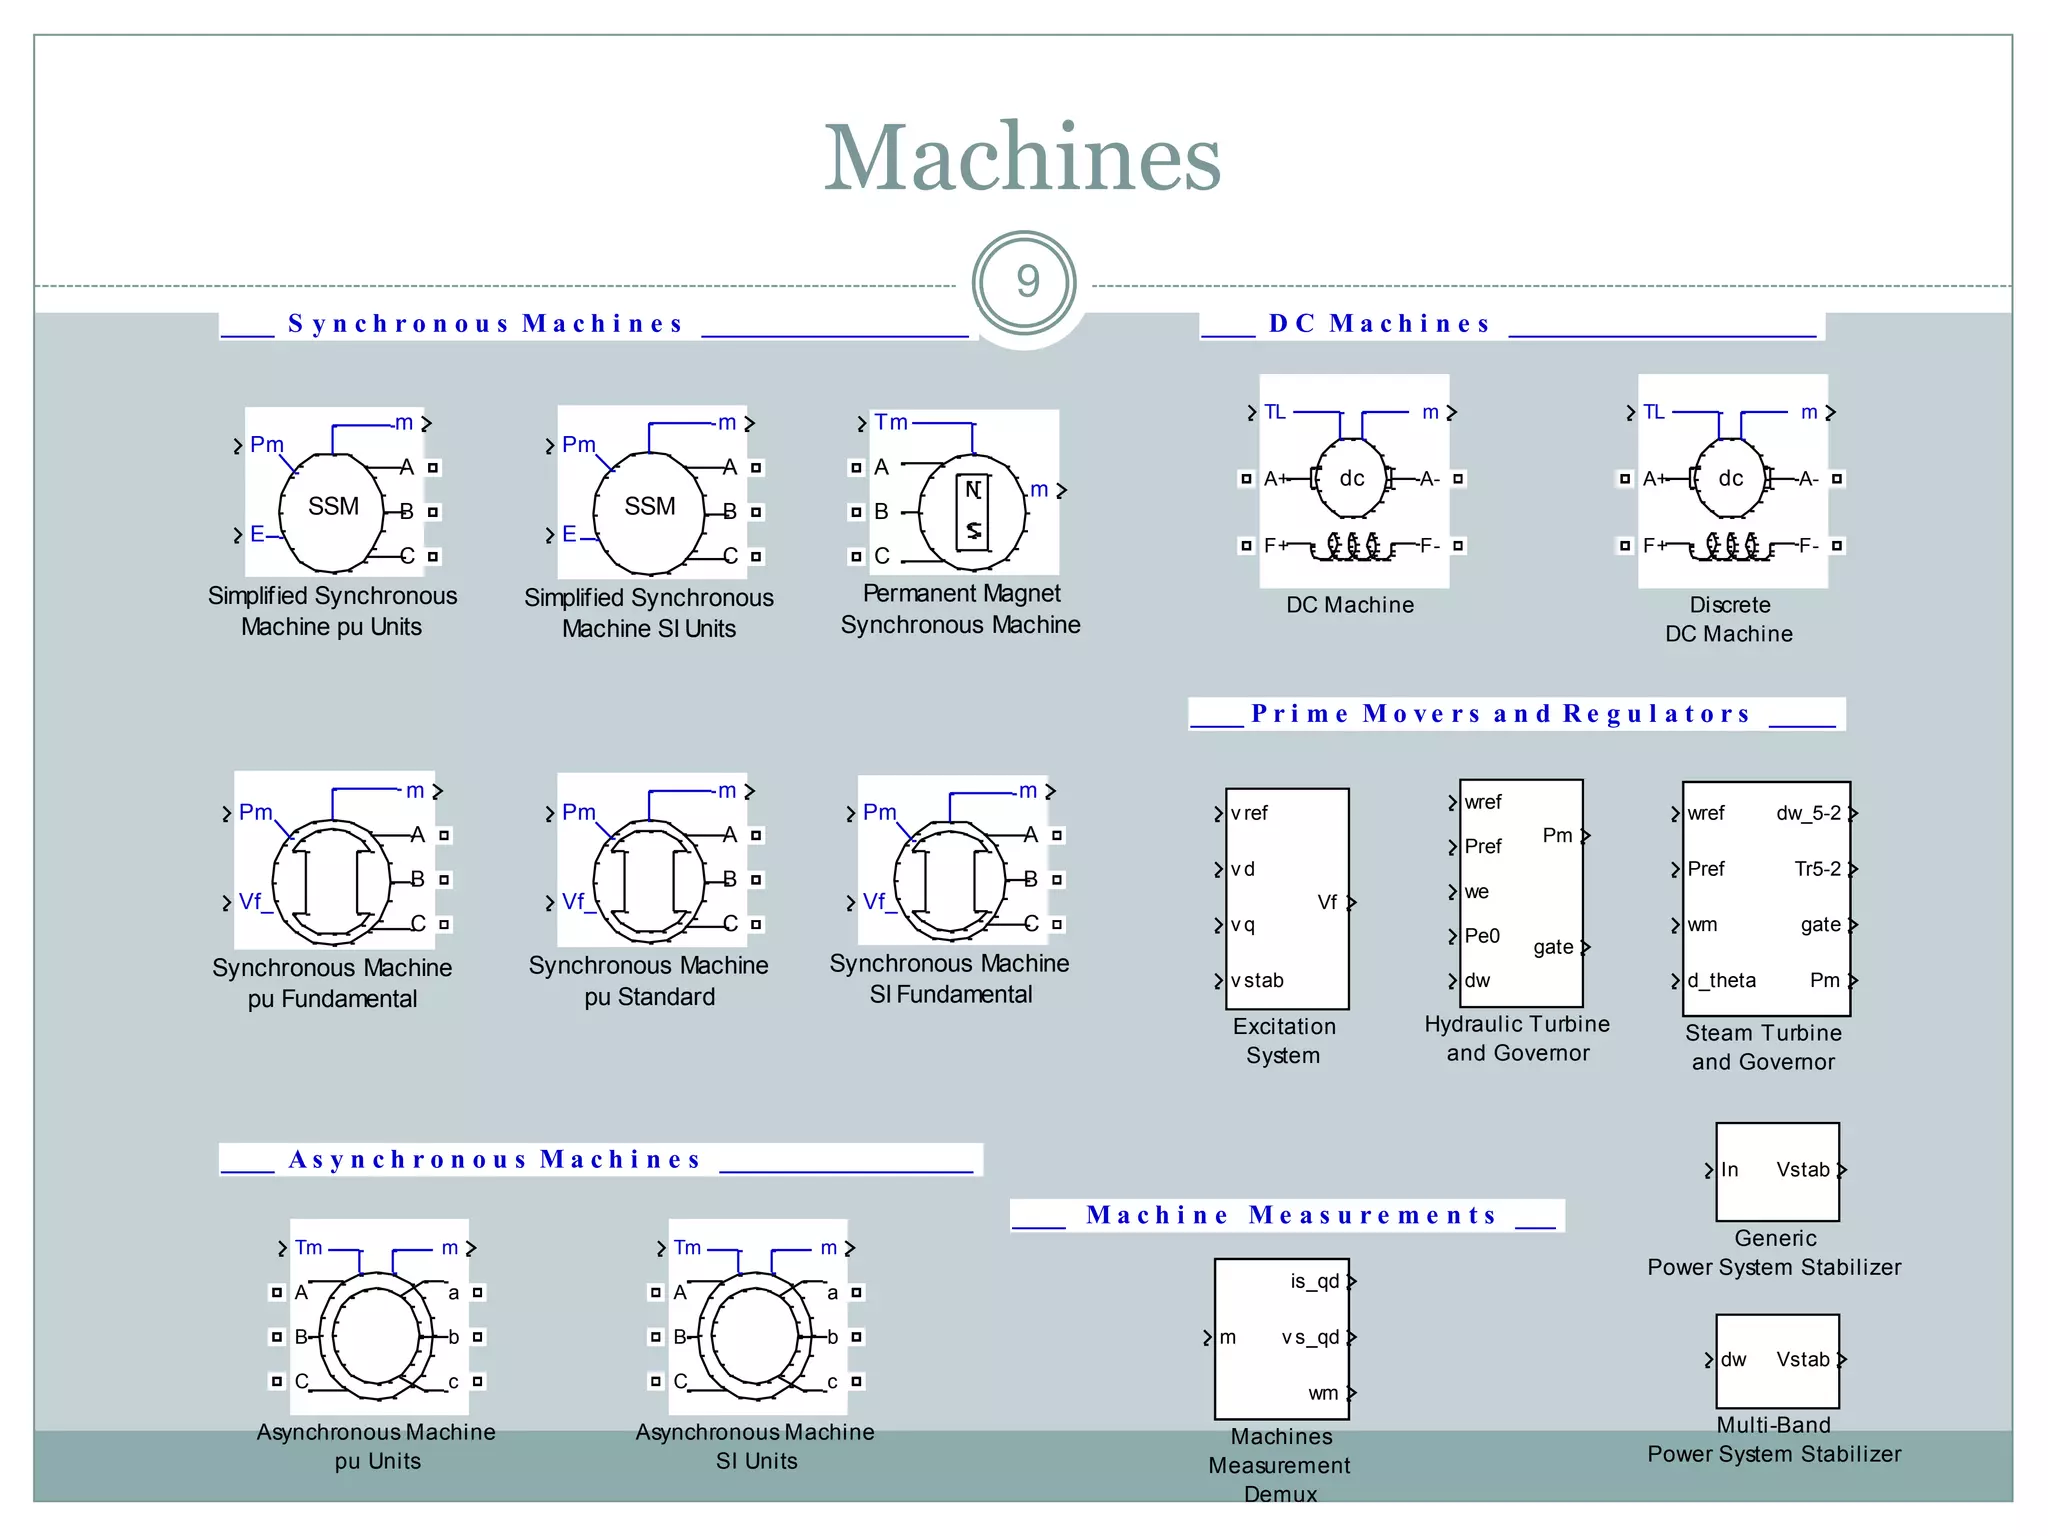
Task: Select the Asynchronous Machine SI Units block
Action: (756, 1336)
